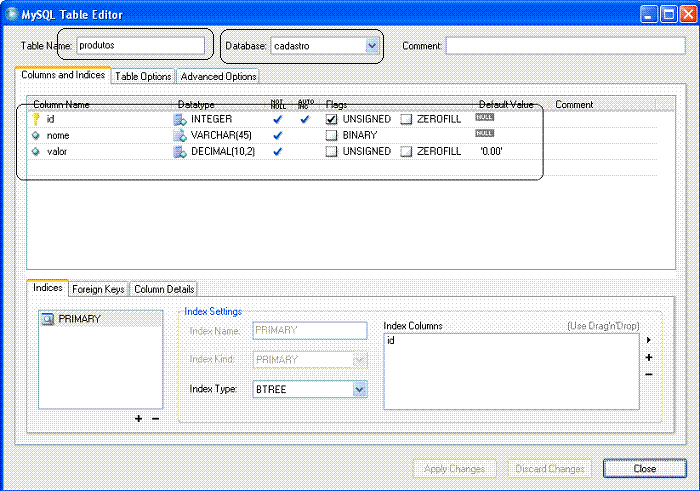Click the Close button
Viewport: 700px width, 491px height.
click(645, 469)
